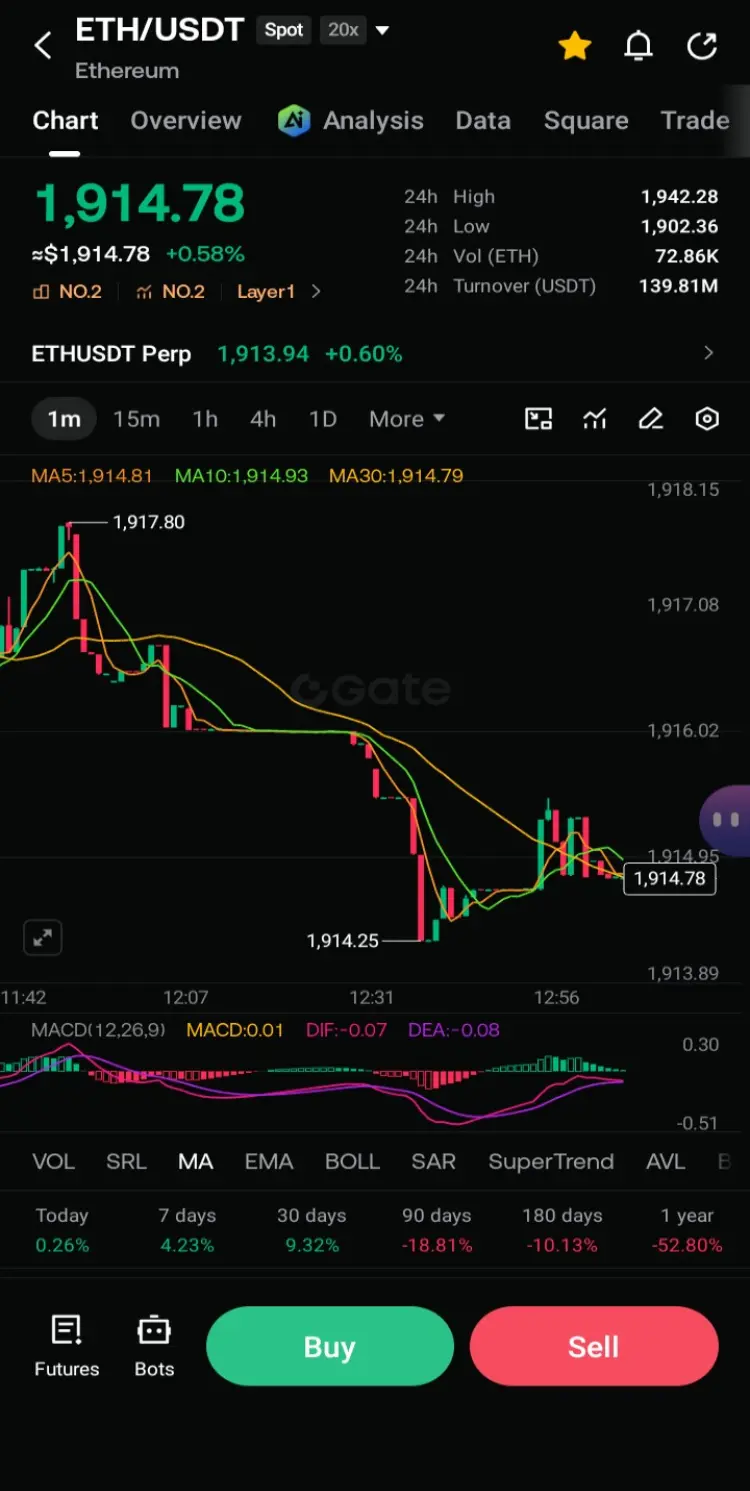This screenshot has width=750, height=1491.
Task: Select the 1m timeframe
Action: tap(64, 419)
